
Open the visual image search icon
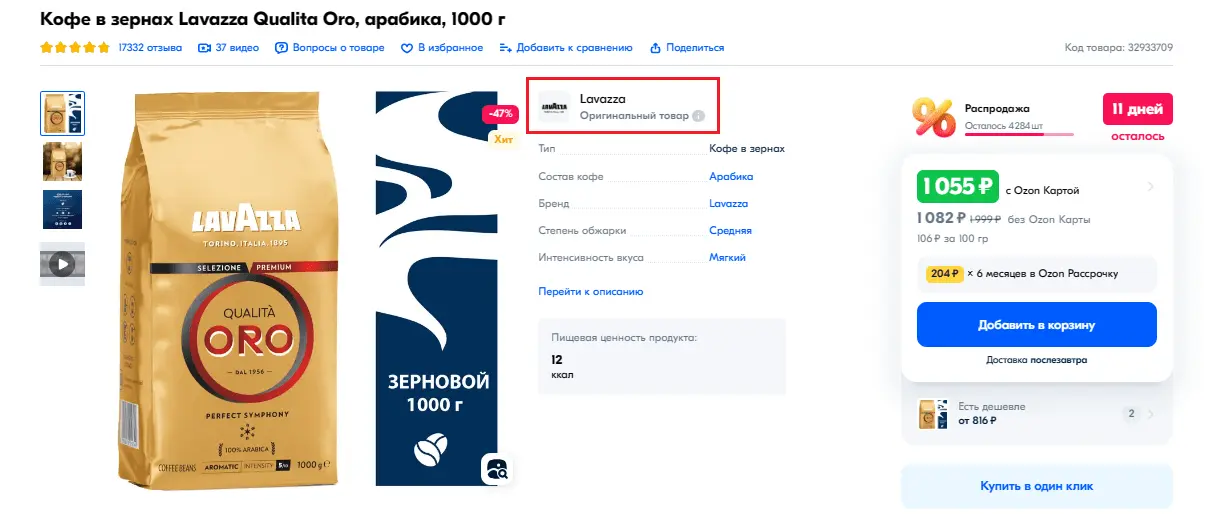tap(497, 469)
